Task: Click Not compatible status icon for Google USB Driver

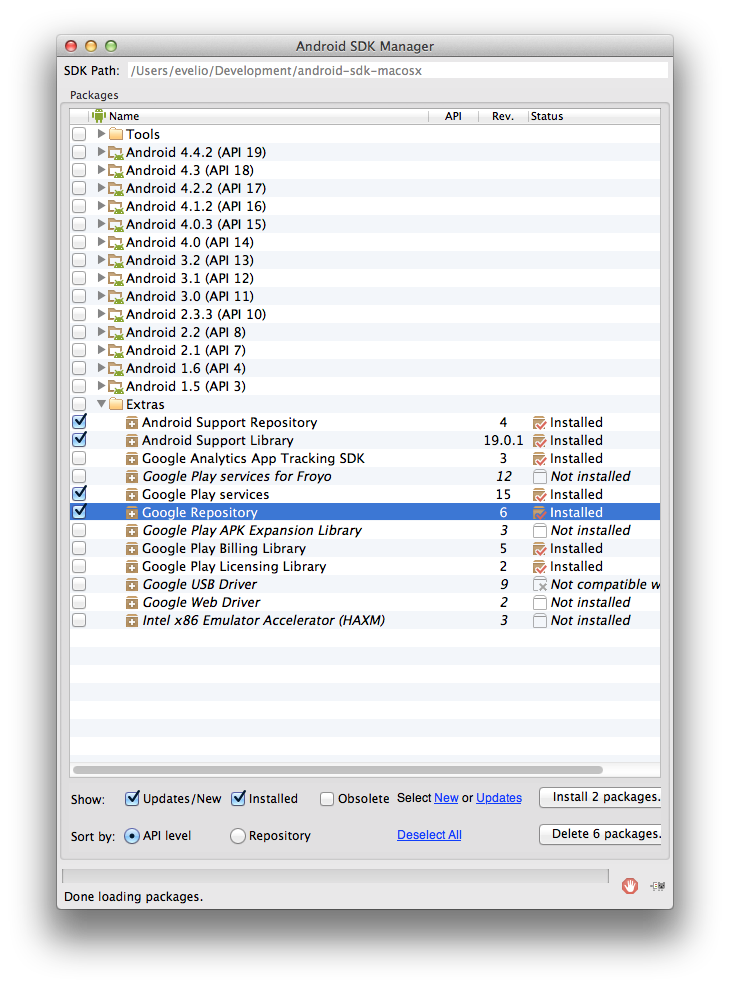Action: pos(539,585)
